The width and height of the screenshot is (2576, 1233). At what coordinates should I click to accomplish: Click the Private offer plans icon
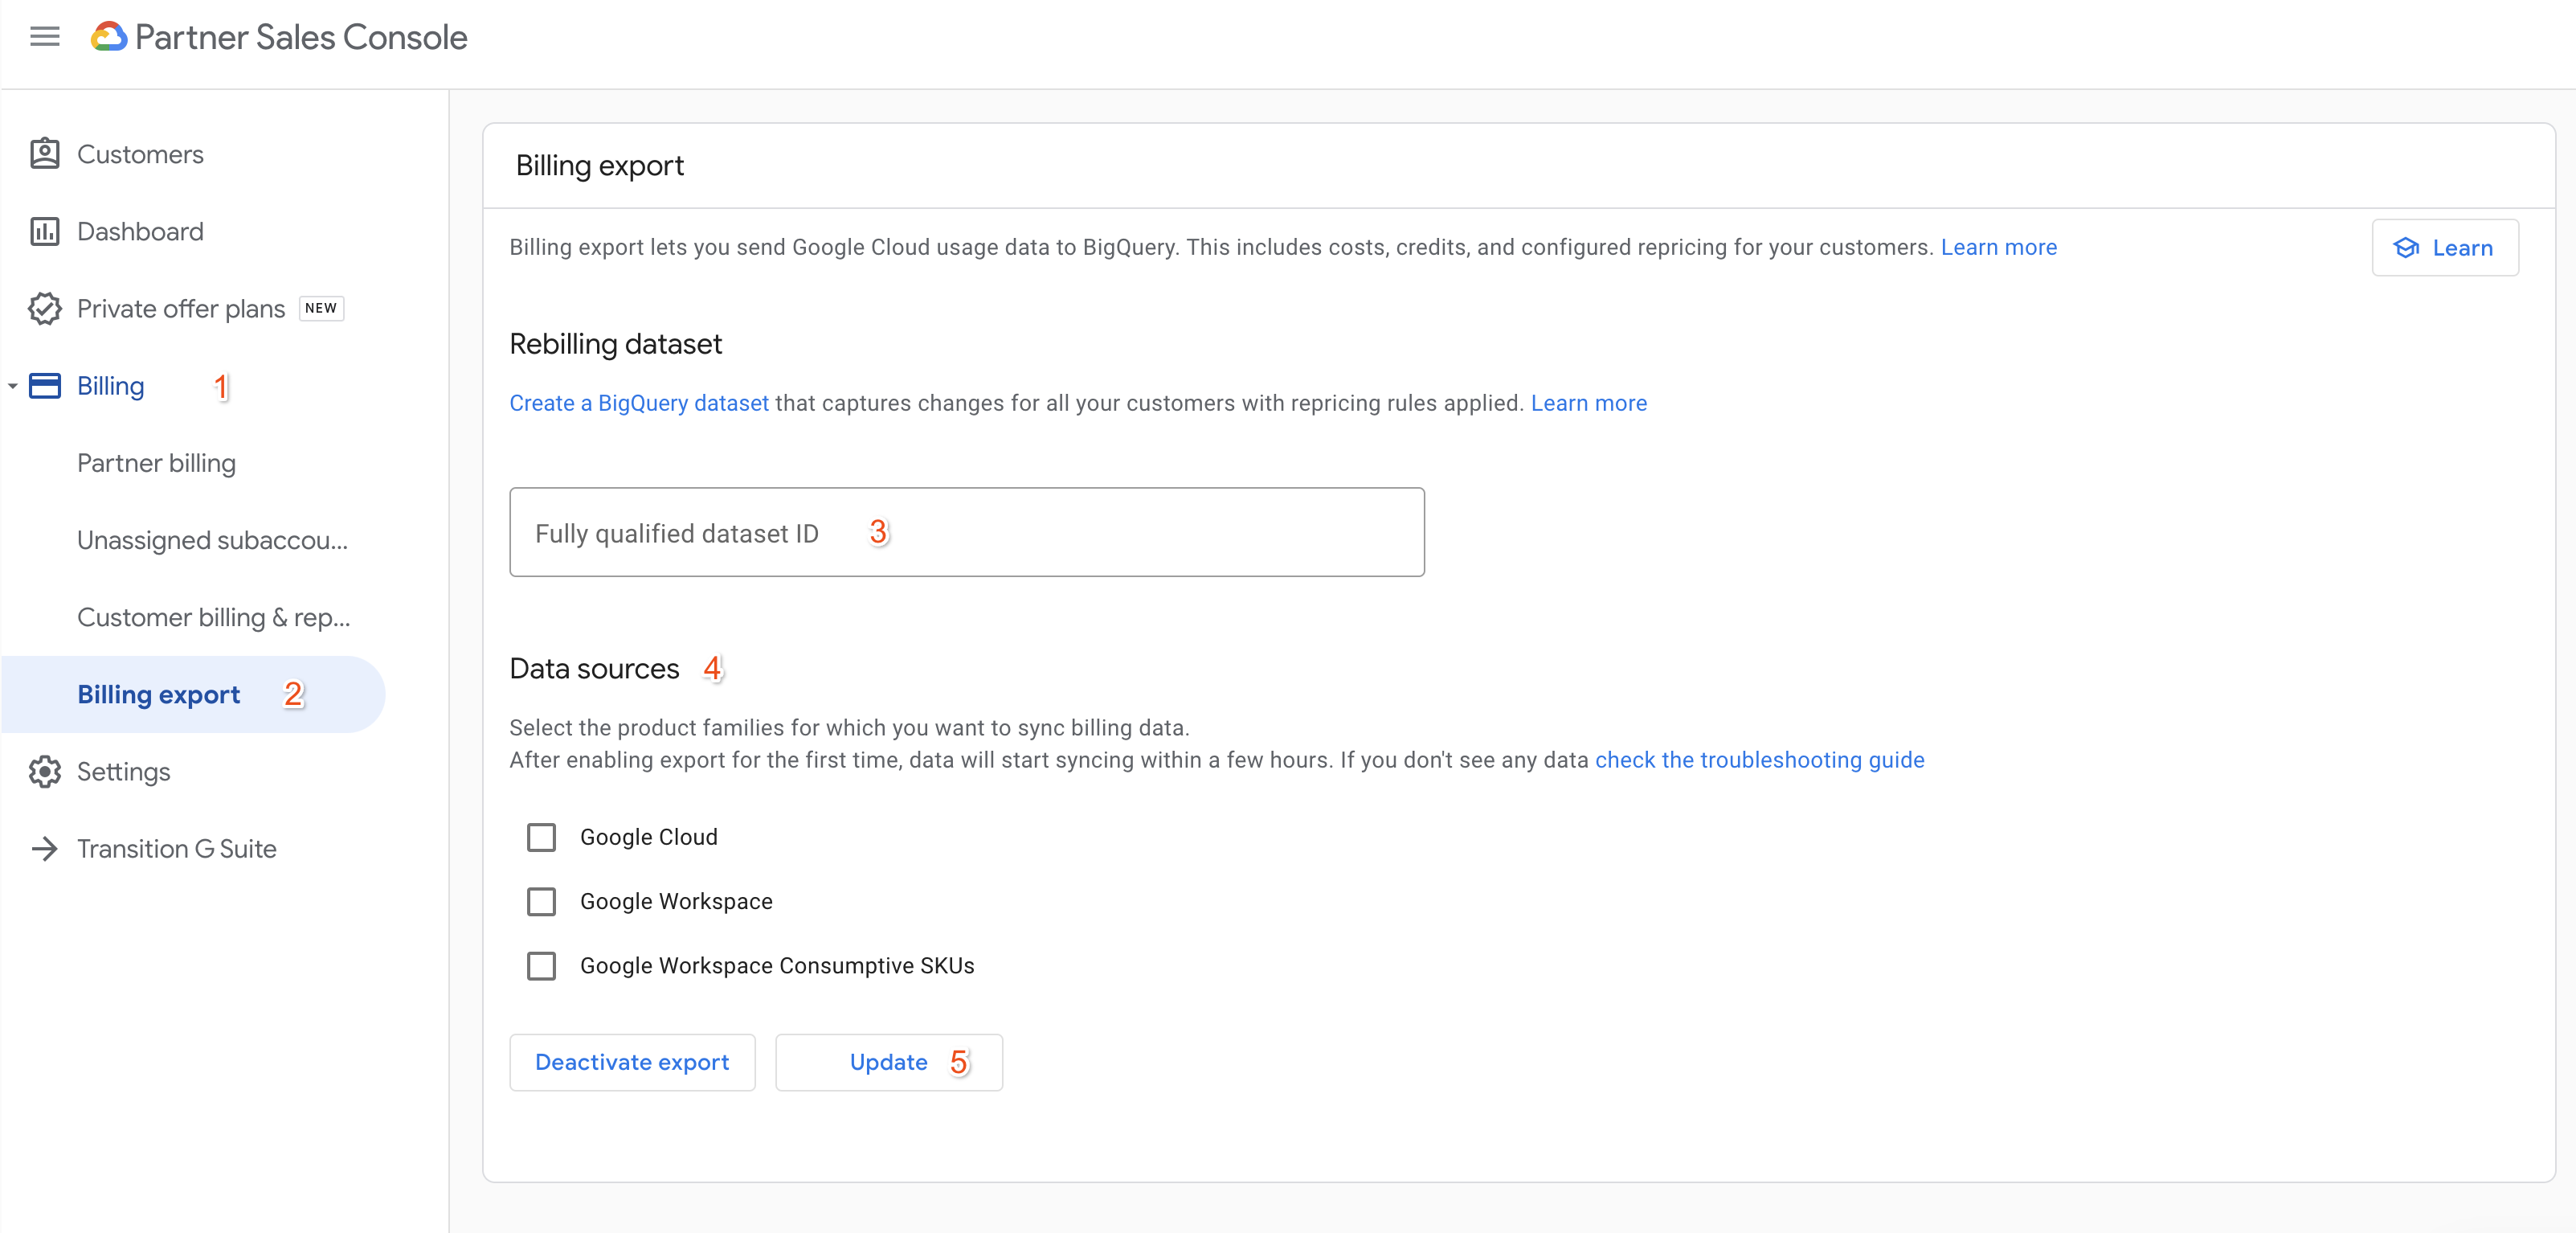point(46,307)
